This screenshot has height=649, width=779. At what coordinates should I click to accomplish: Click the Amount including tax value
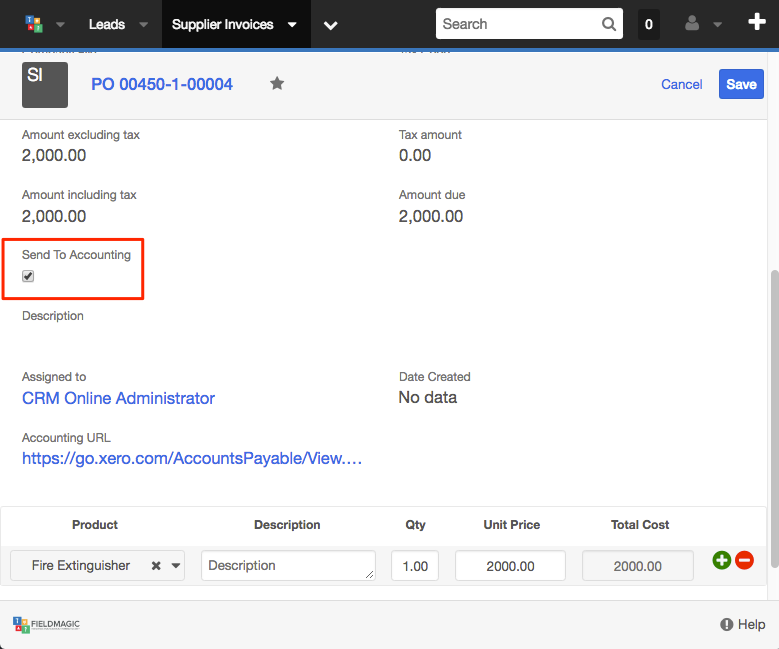[x=54, y=216]
